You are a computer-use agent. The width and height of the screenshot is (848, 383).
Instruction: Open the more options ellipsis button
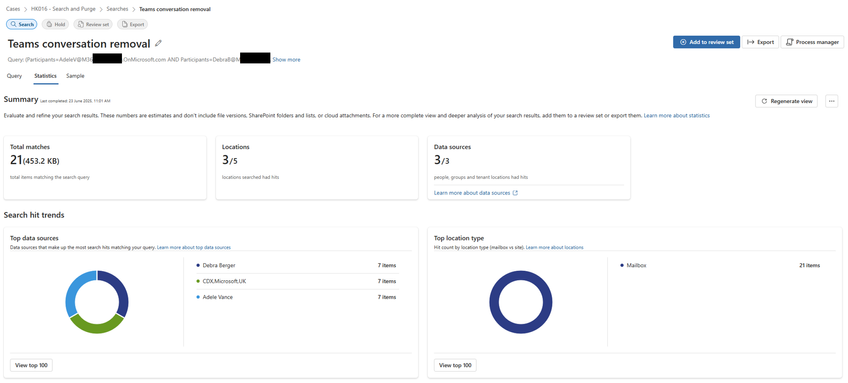pos(832,101)
